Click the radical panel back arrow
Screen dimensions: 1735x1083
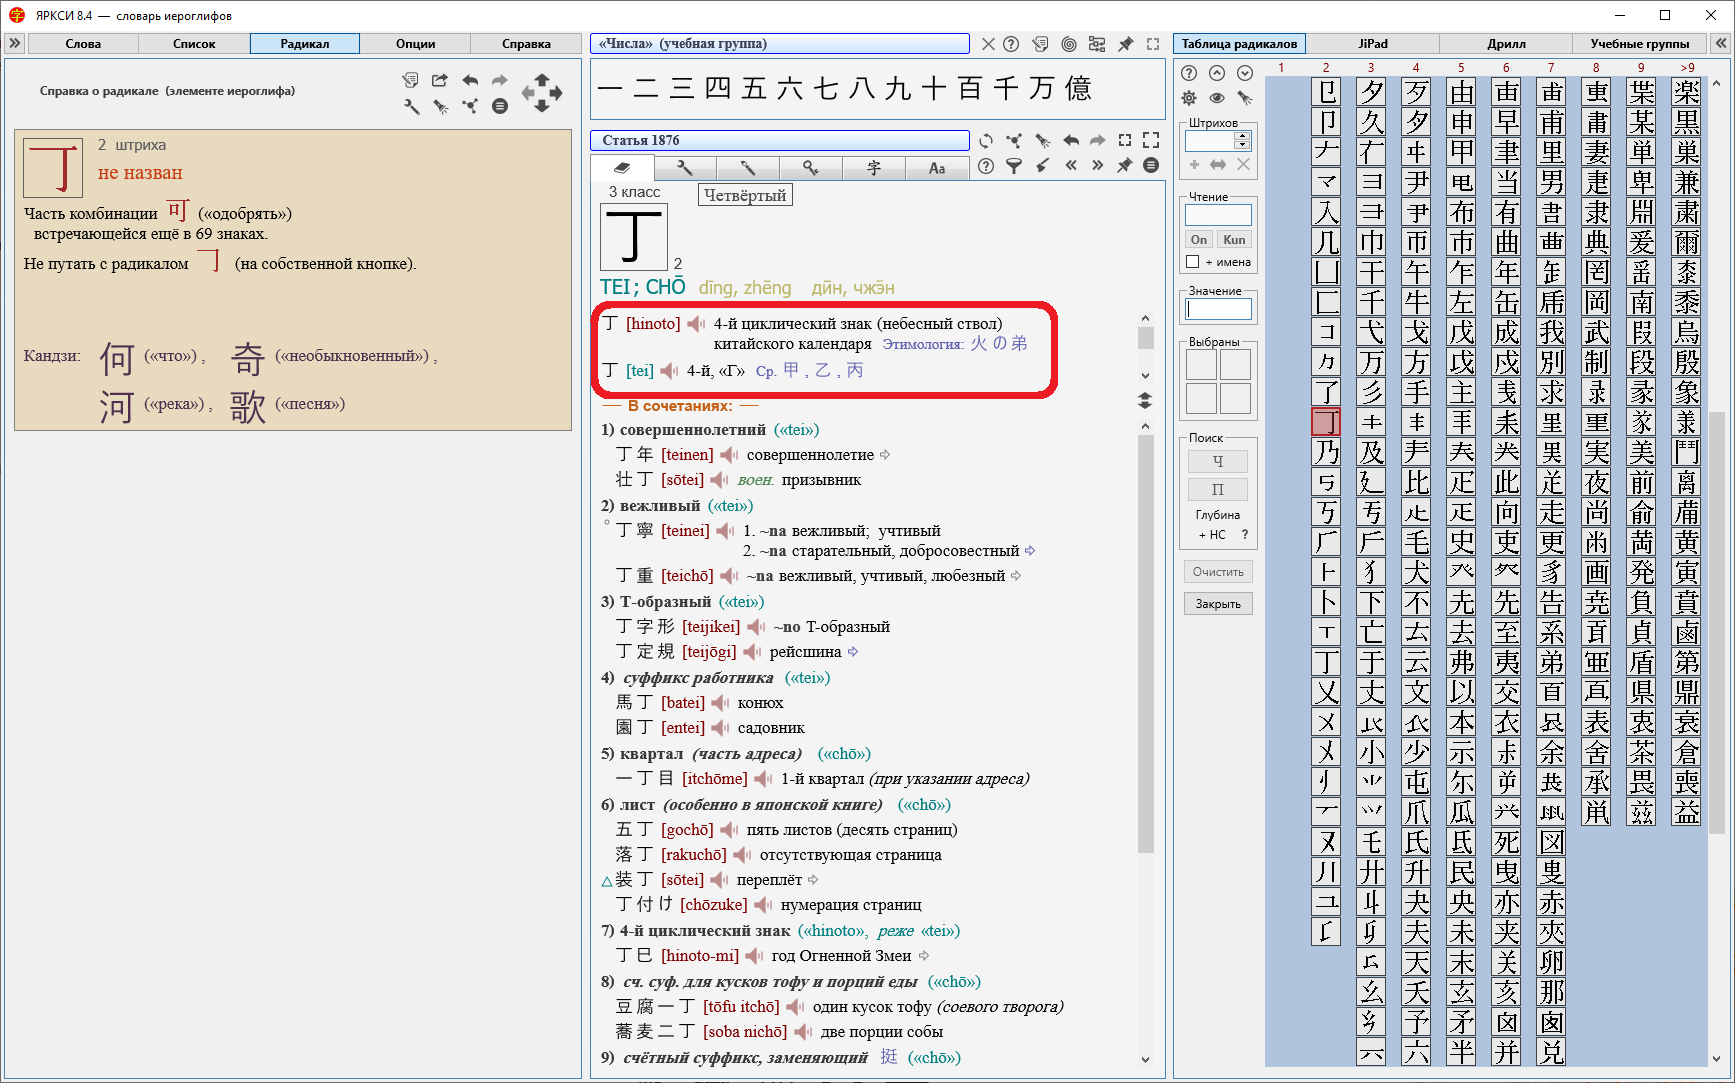pyautogui.click(x=470, y=80)
